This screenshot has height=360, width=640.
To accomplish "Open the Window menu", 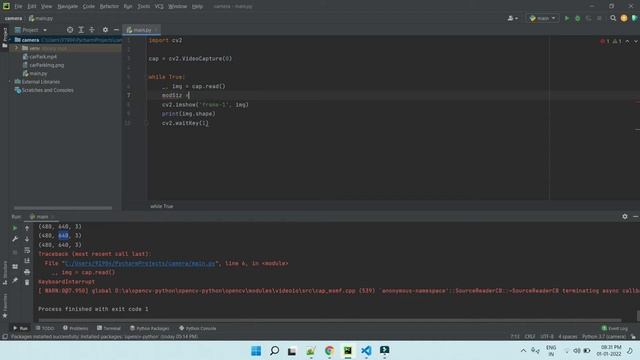I will 178,7.
